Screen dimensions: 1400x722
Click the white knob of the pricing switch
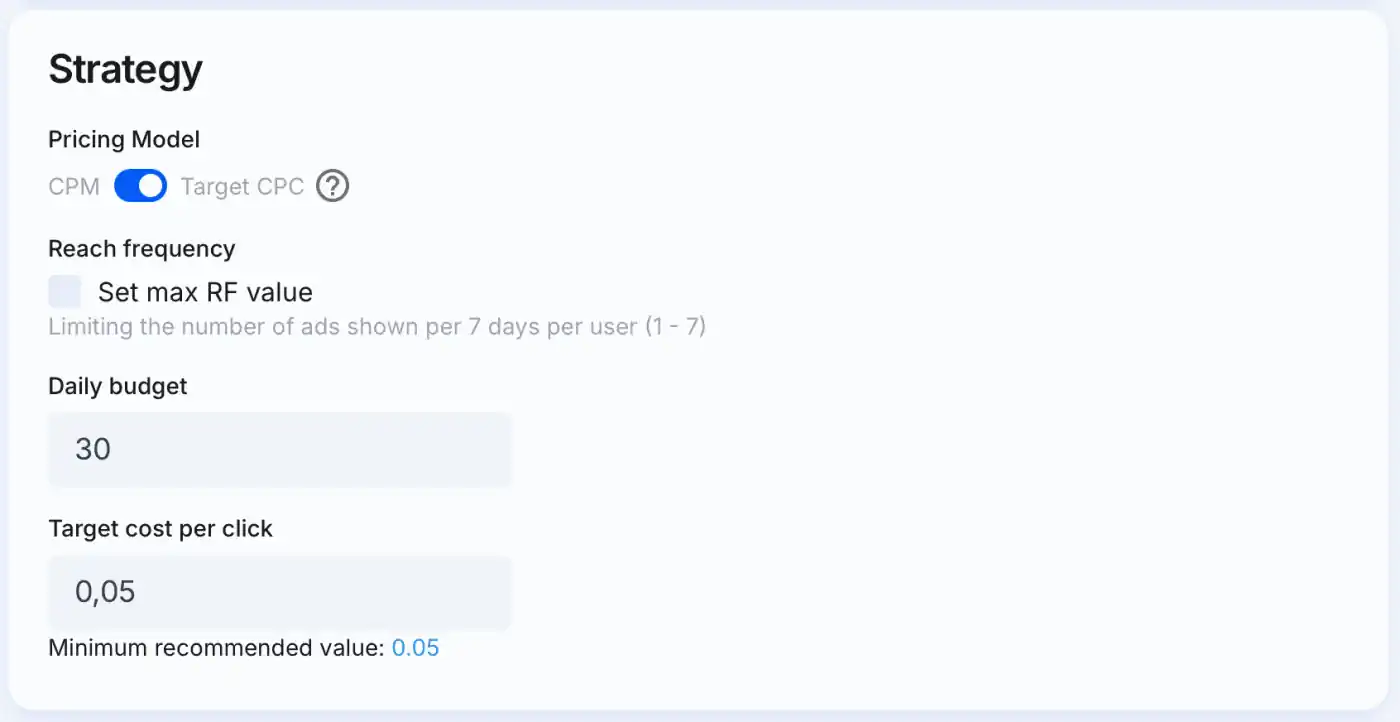(151, 186)
